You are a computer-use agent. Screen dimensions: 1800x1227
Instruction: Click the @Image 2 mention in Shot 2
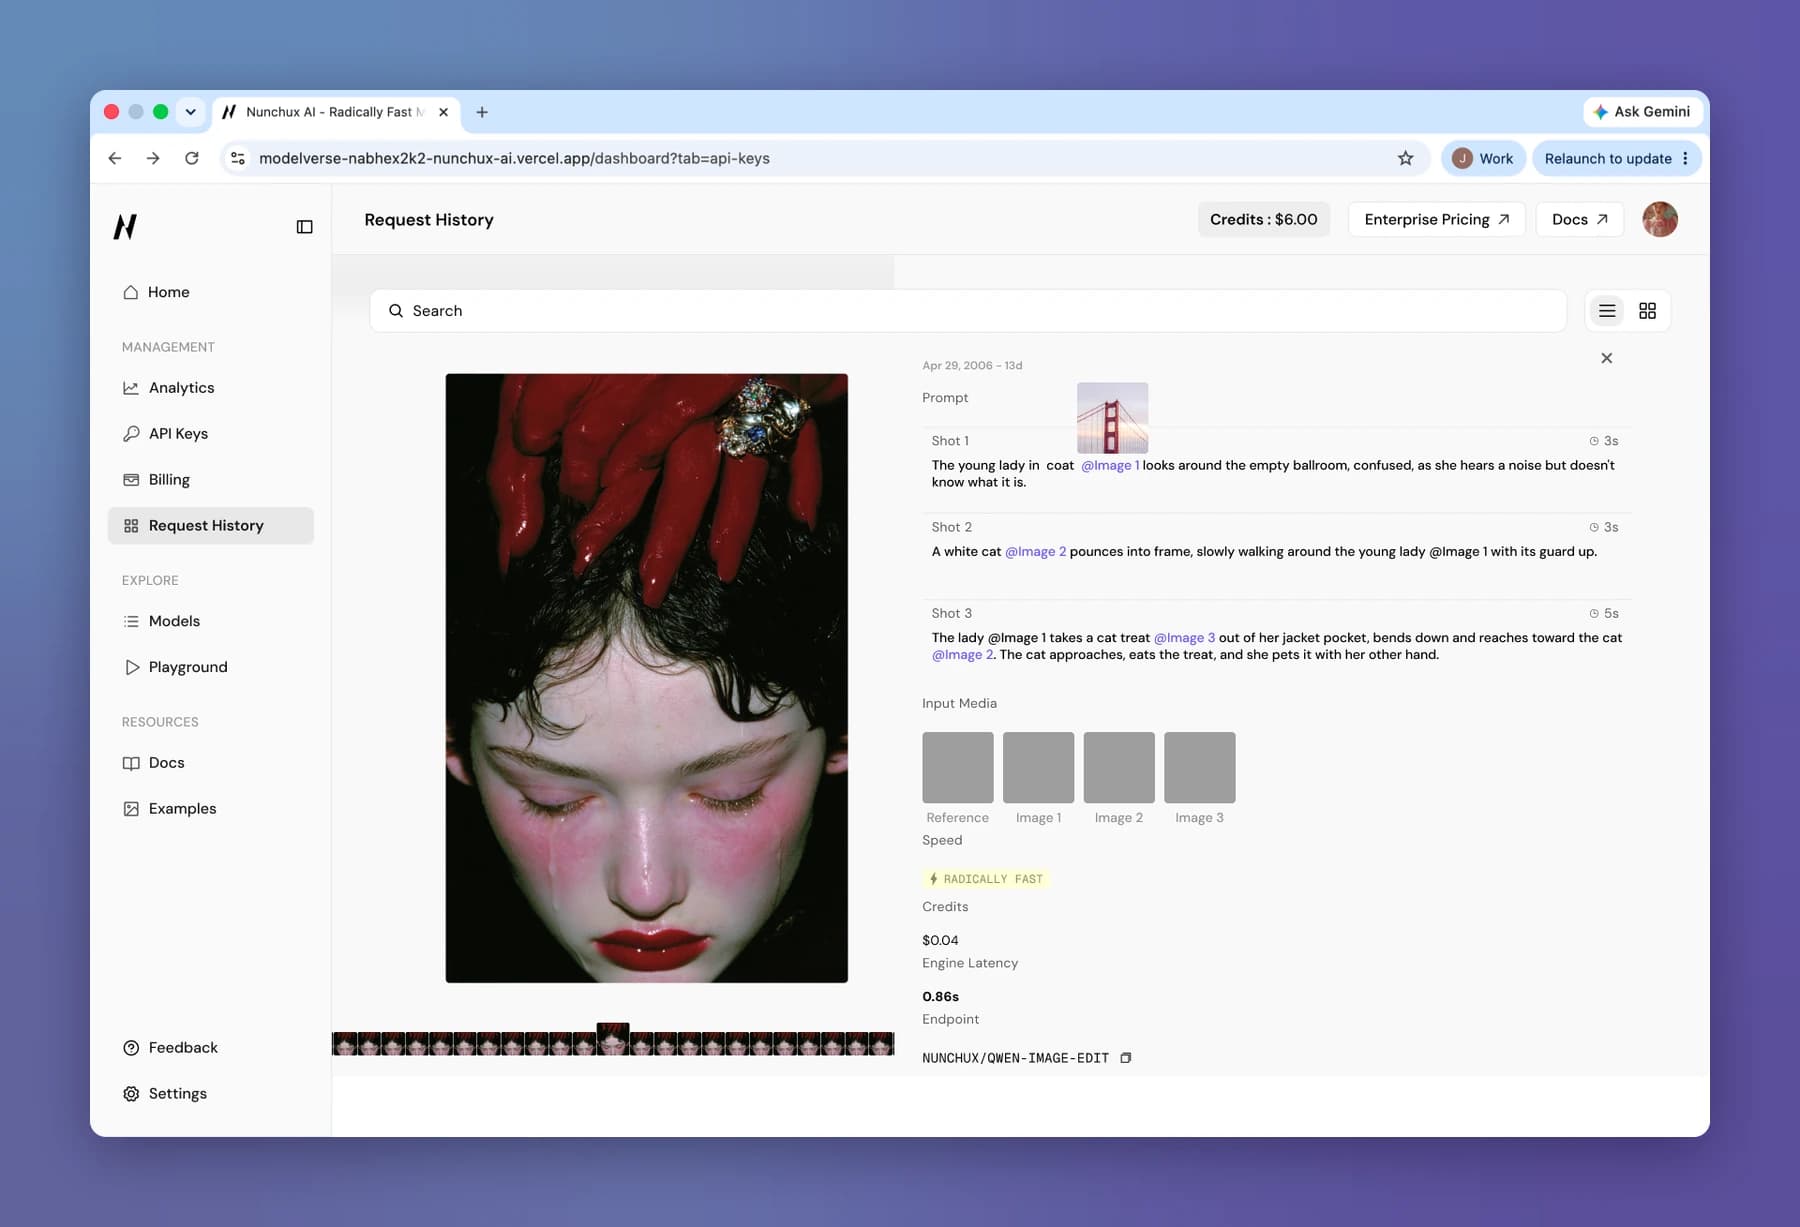pyautogui.click(x=1035, y=552)
